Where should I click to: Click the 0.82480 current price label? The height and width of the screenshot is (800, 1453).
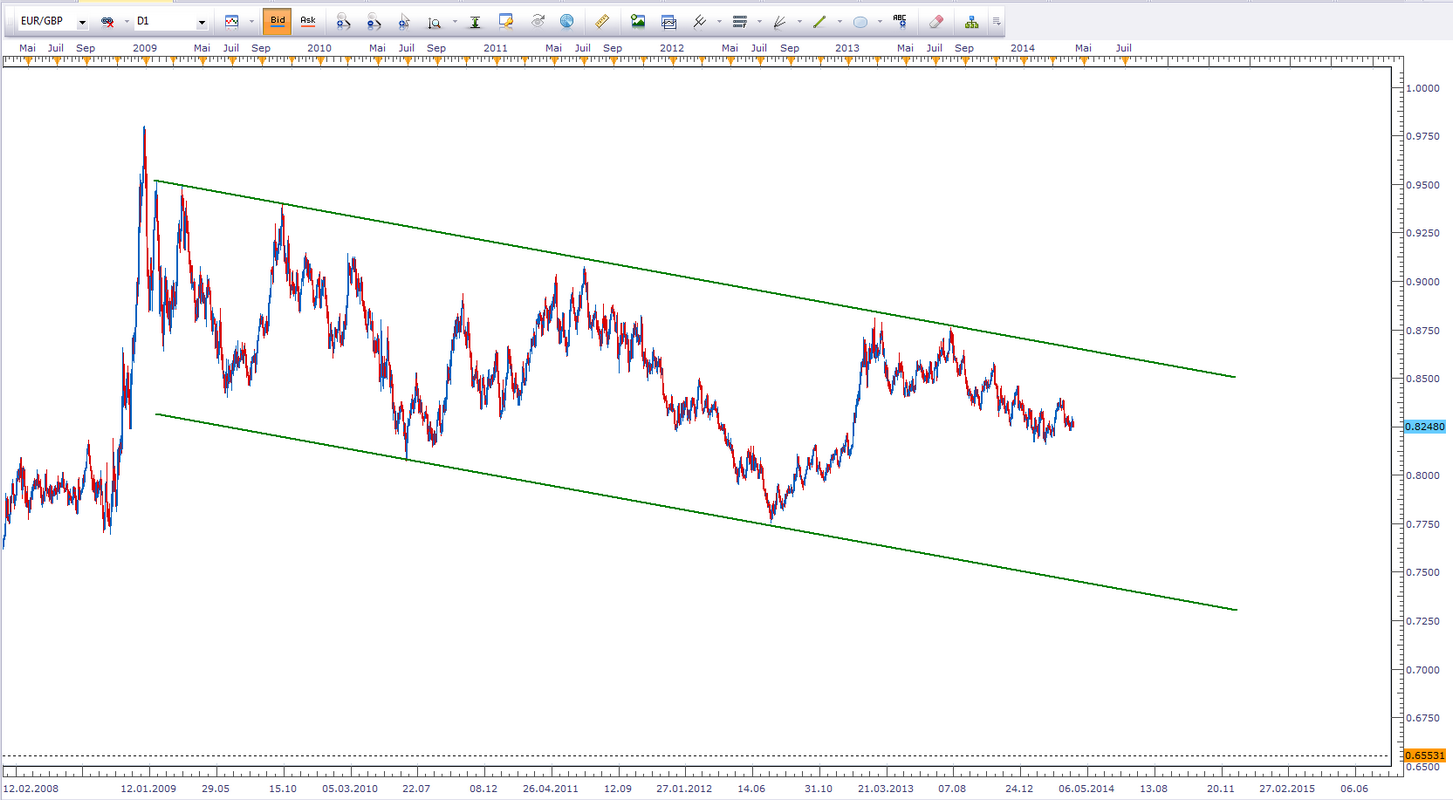click(1424, 427)
